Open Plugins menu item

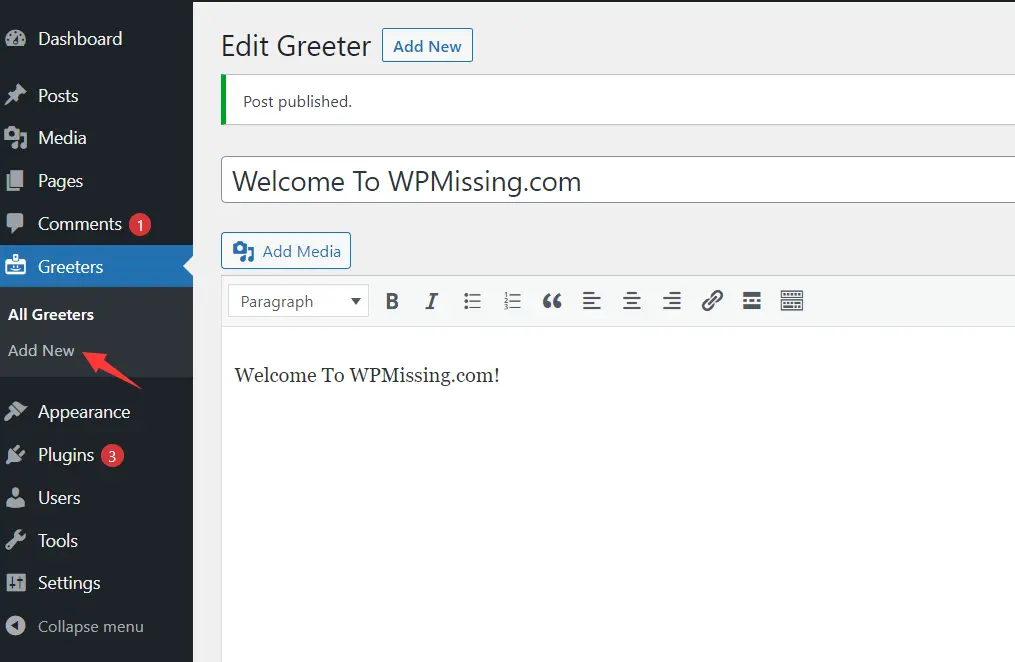point(66,455)
